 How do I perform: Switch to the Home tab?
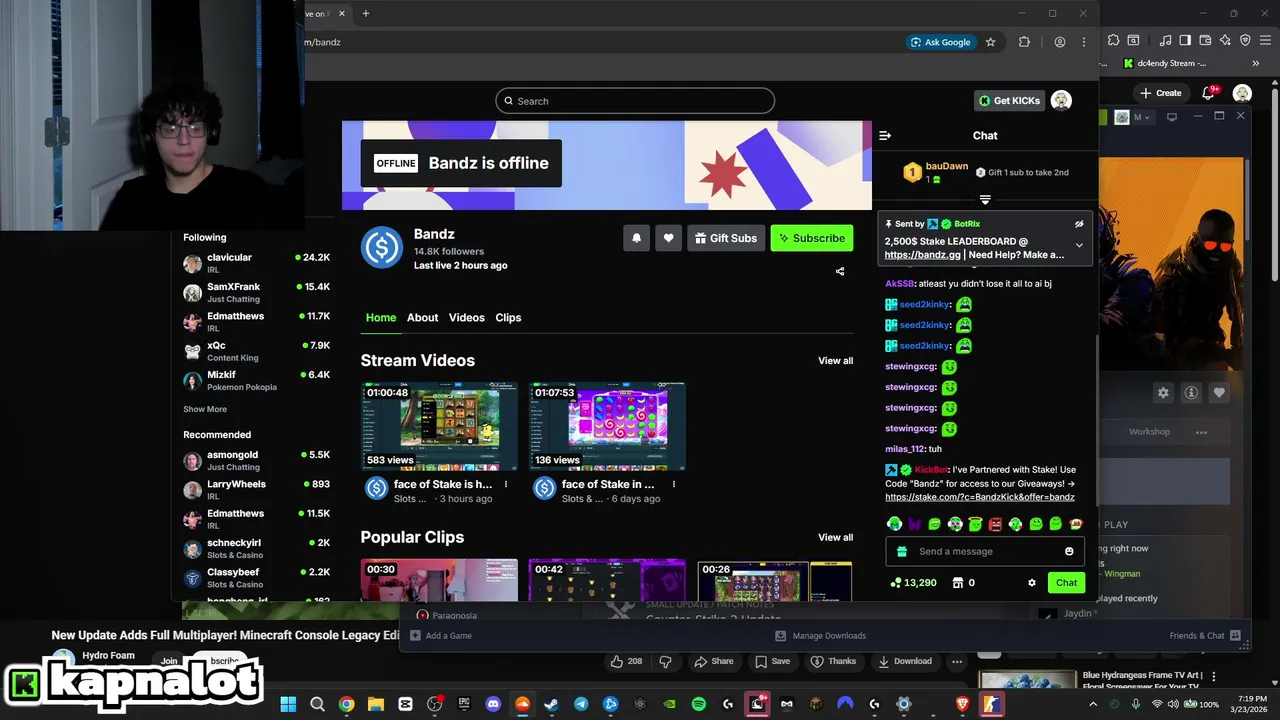pos(381,317)
